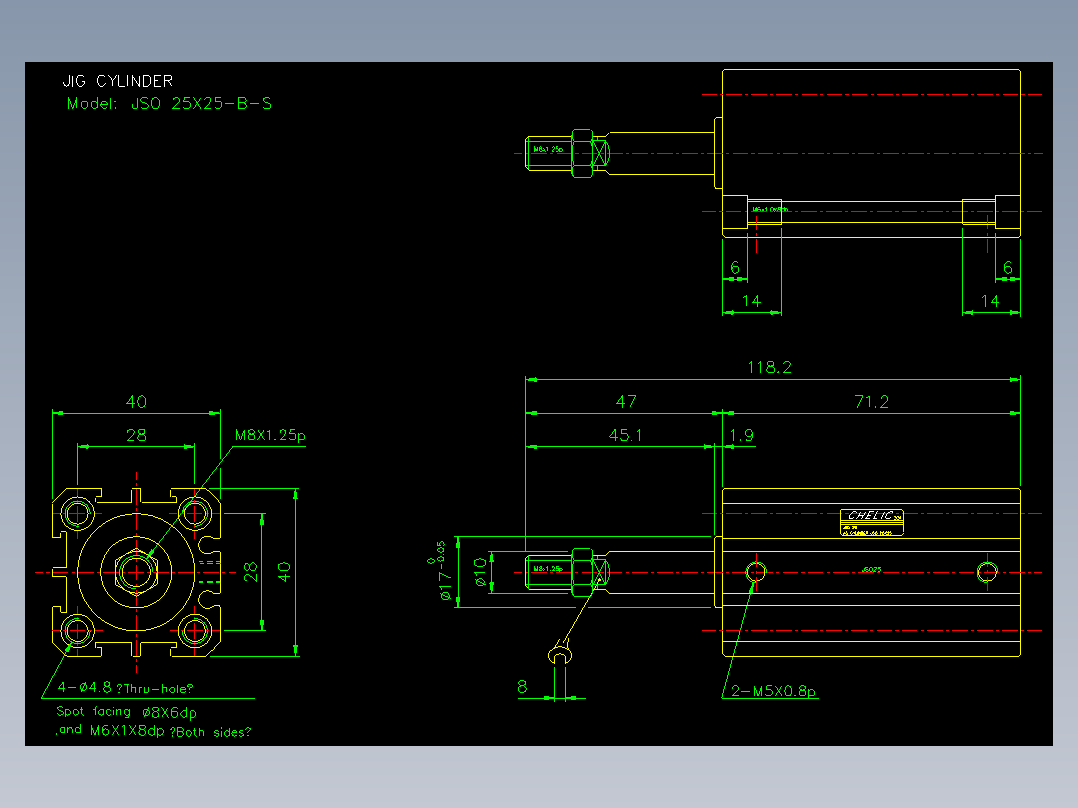Select the hex nut in the front view center
Image resolution: width=1078 pixels, height=808 pixels.
coord(136,572)
